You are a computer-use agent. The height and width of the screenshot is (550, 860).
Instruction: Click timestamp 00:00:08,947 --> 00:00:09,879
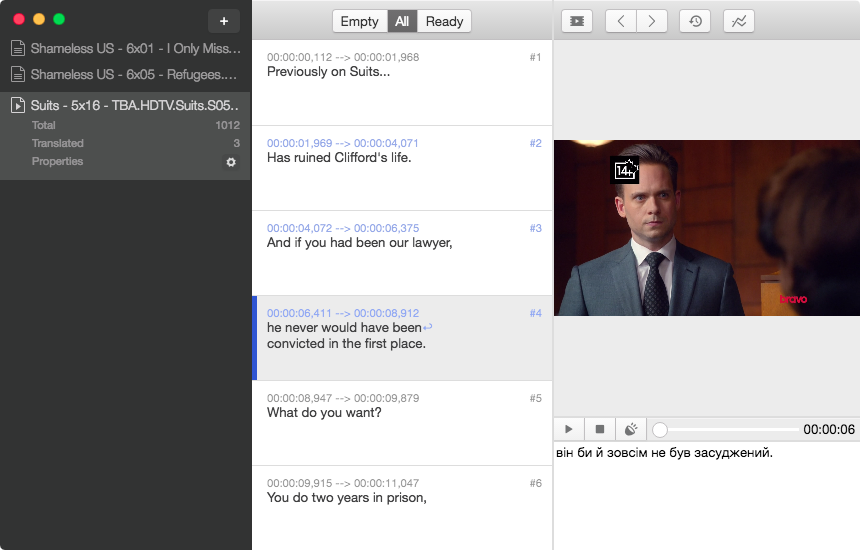coord(343,398)
